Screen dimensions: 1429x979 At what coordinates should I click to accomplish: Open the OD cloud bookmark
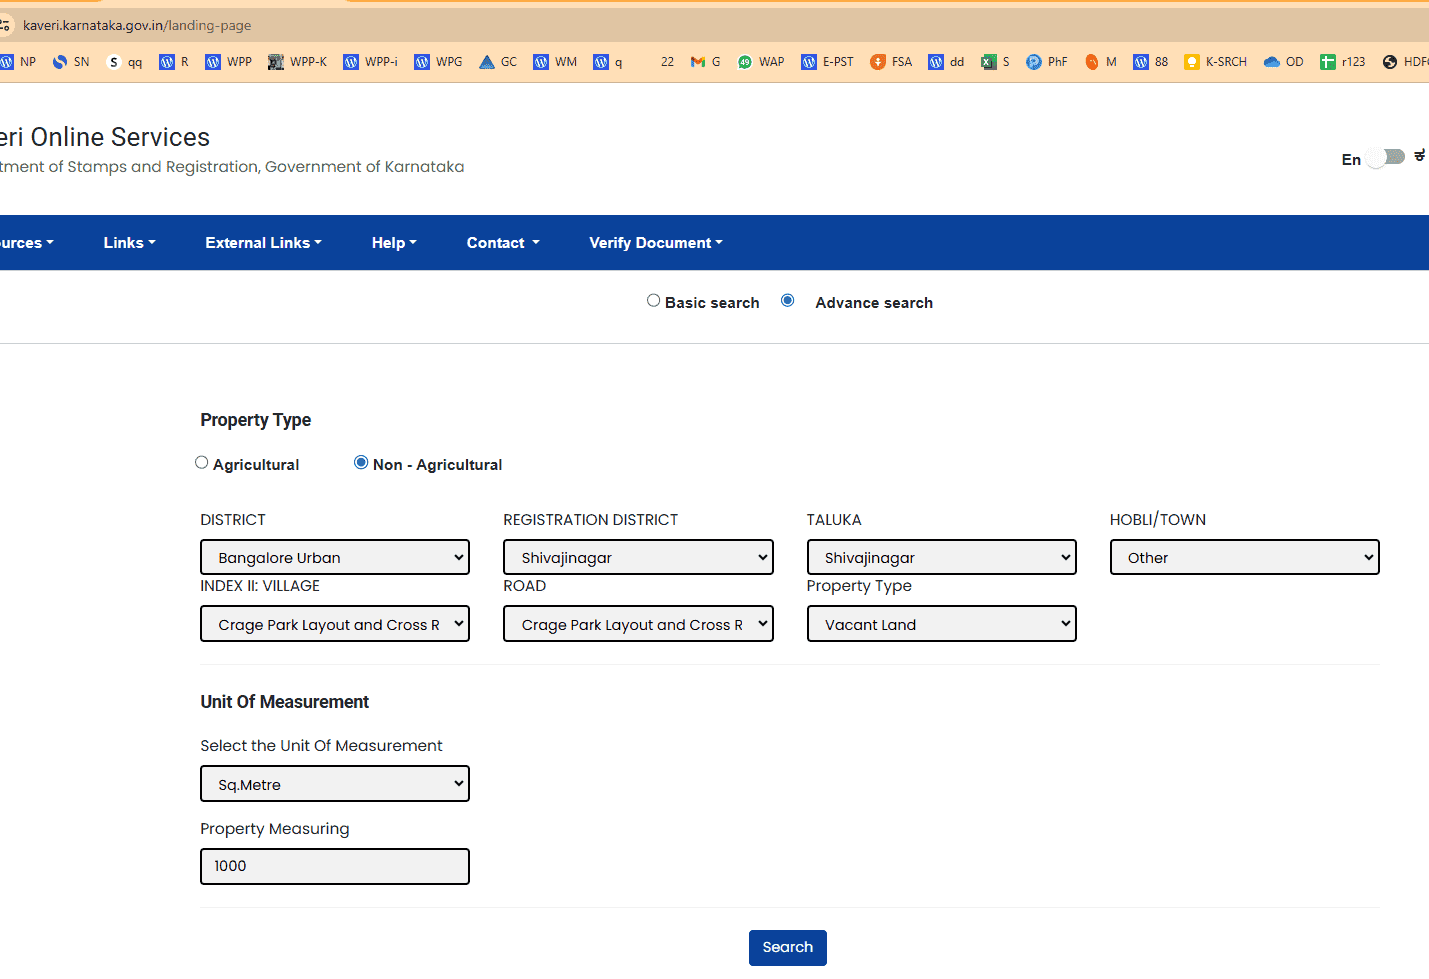pos(1283,61)
